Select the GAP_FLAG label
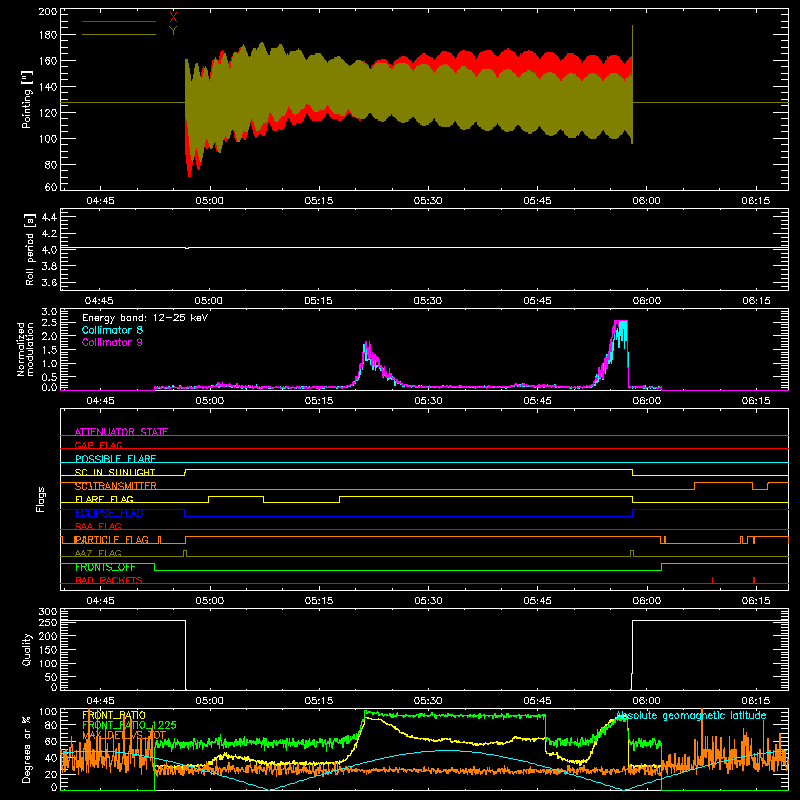This screenshot has width=800, height=800. (98, 445)
